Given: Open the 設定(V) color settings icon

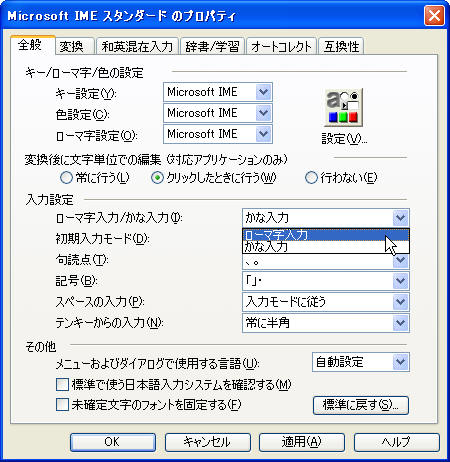Looking at the screenshot, I should pos(343,108).
